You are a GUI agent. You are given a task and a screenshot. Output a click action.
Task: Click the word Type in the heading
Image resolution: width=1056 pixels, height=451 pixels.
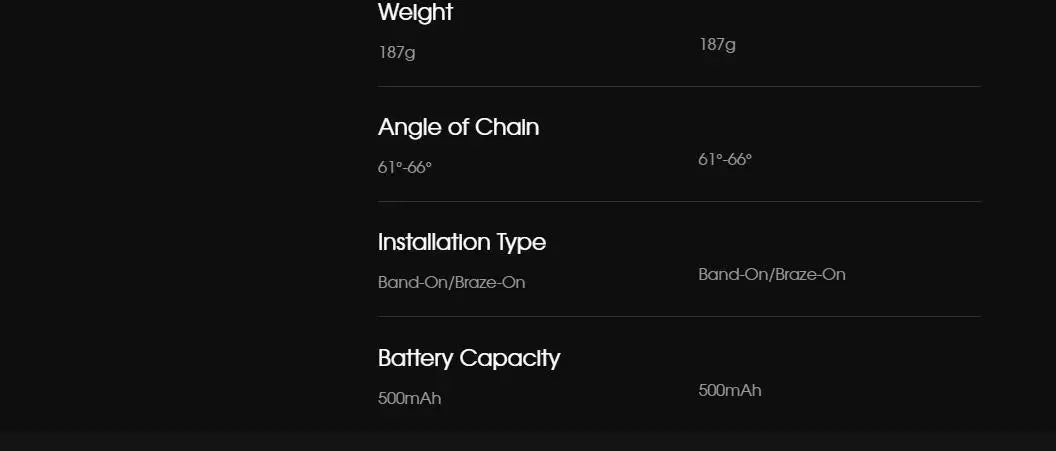tap(521, 243)
